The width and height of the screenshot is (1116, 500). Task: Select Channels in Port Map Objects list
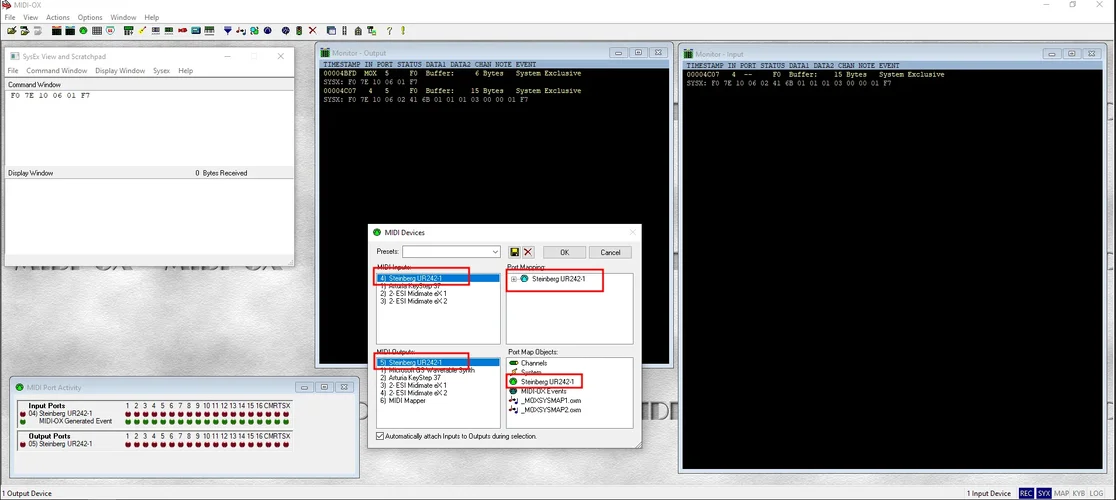coord(533,363)
